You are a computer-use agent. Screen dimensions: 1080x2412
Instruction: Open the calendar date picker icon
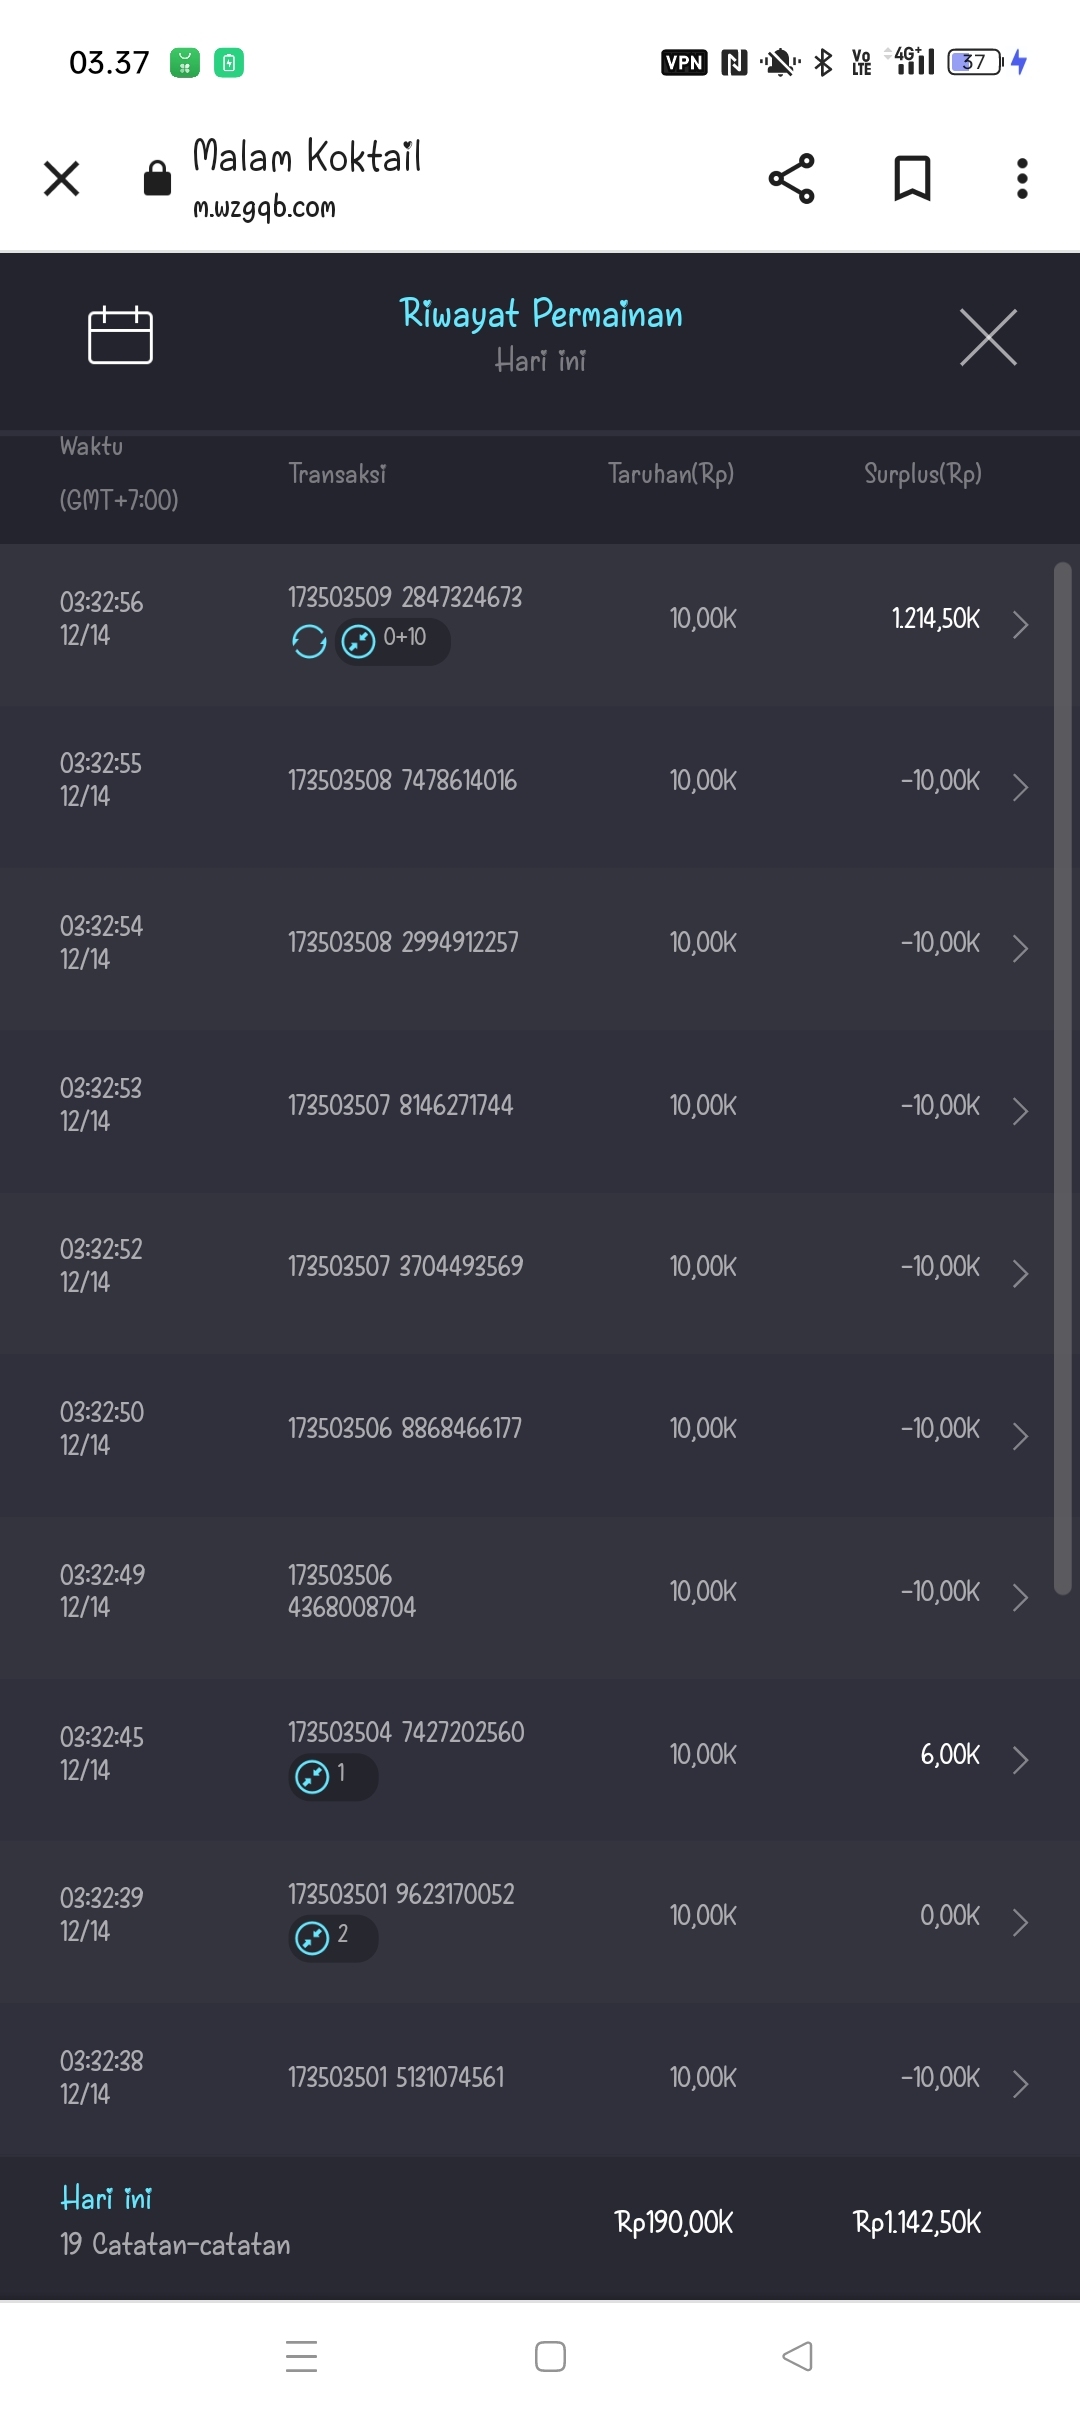click(120, 335)
